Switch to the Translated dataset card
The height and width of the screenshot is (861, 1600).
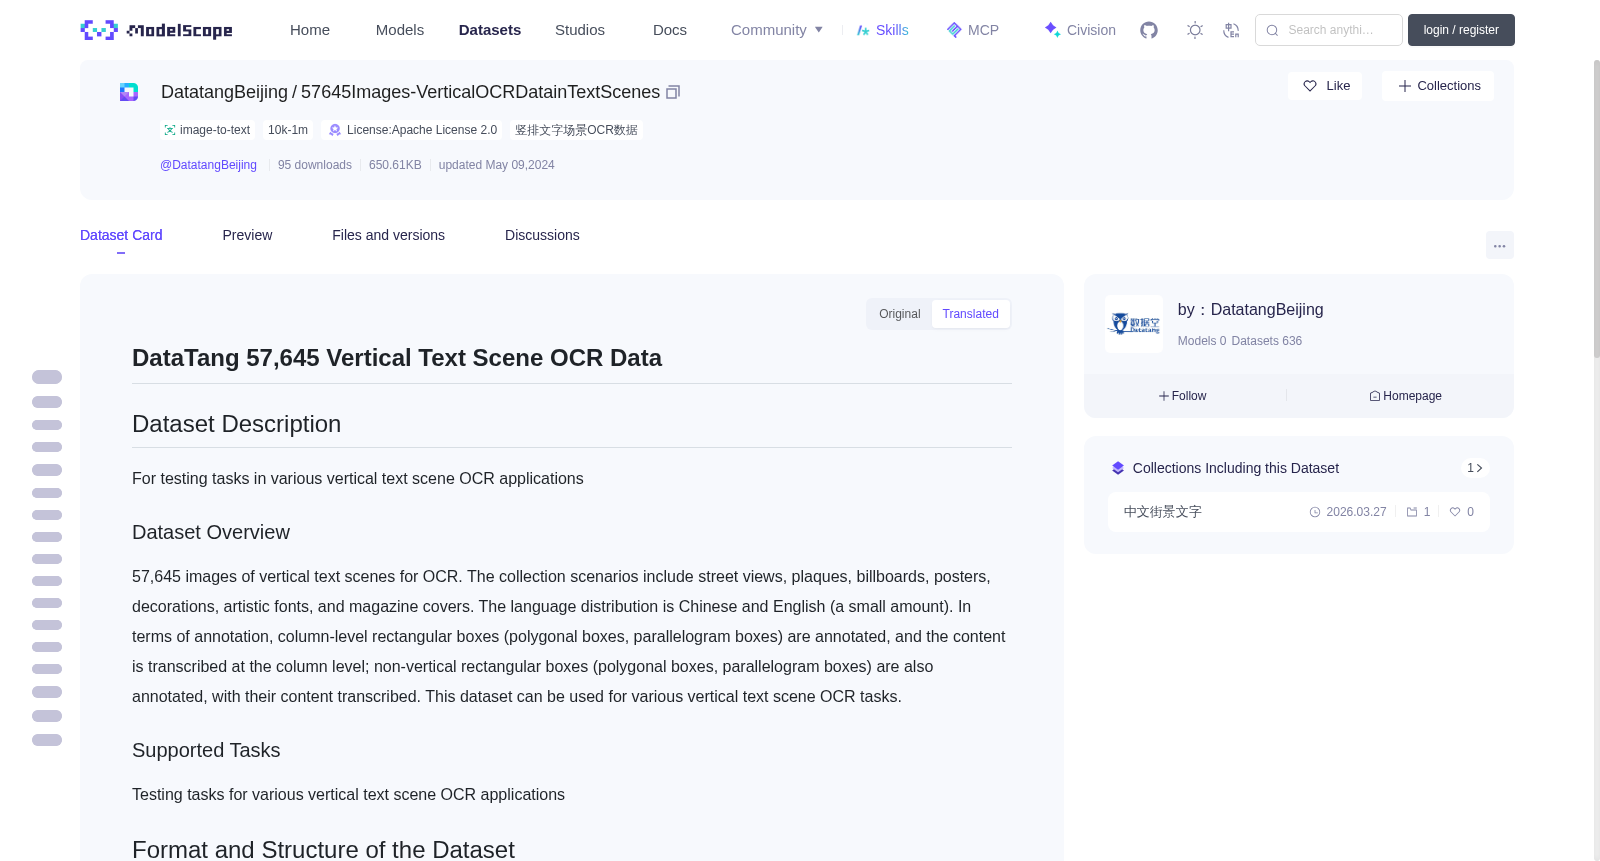click(970, 314)
